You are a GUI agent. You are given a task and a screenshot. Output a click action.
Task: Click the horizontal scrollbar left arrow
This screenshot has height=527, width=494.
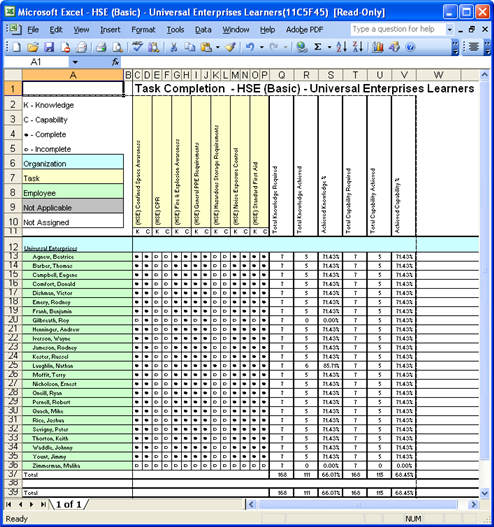point(251,504)
